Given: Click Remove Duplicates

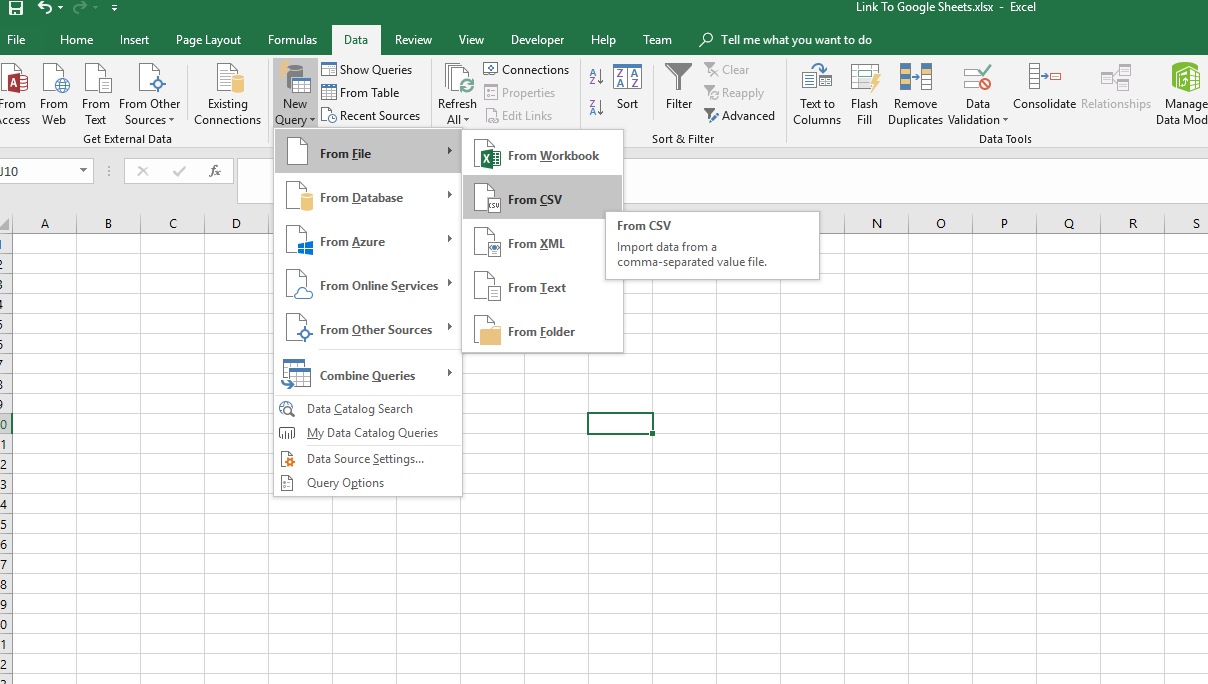Looking at the screenshot, I should (x=915, y=93).
